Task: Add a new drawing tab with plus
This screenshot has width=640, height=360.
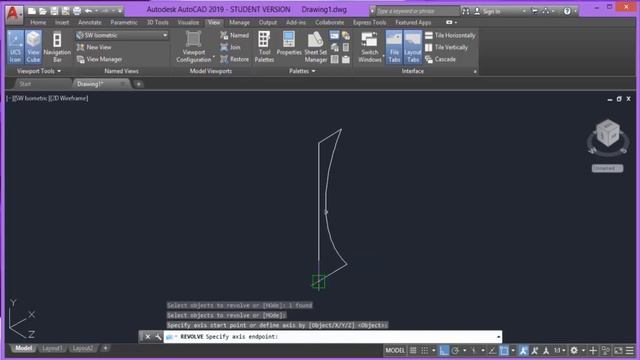Action: pyautogui.click(x=139, y=84)
